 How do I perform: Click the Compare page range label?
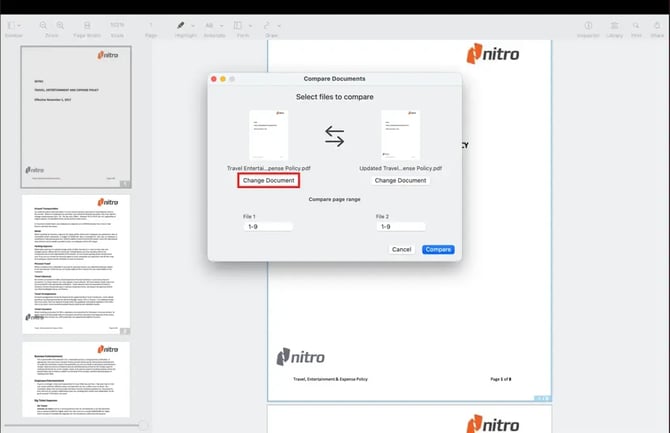point(335,199)
